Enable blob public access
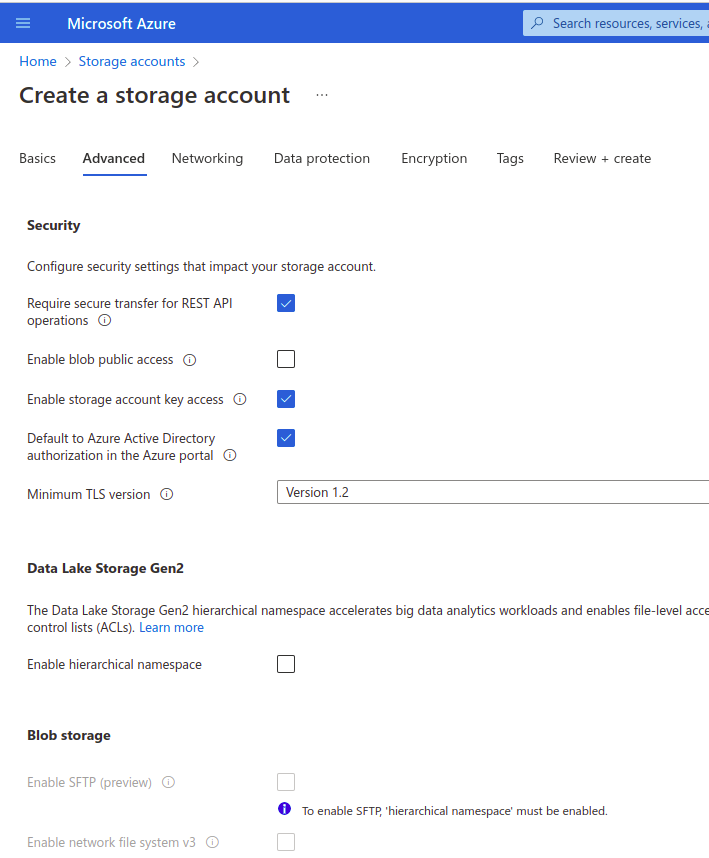Viewport: 709px width, 858px height. (x=286, y=359)
